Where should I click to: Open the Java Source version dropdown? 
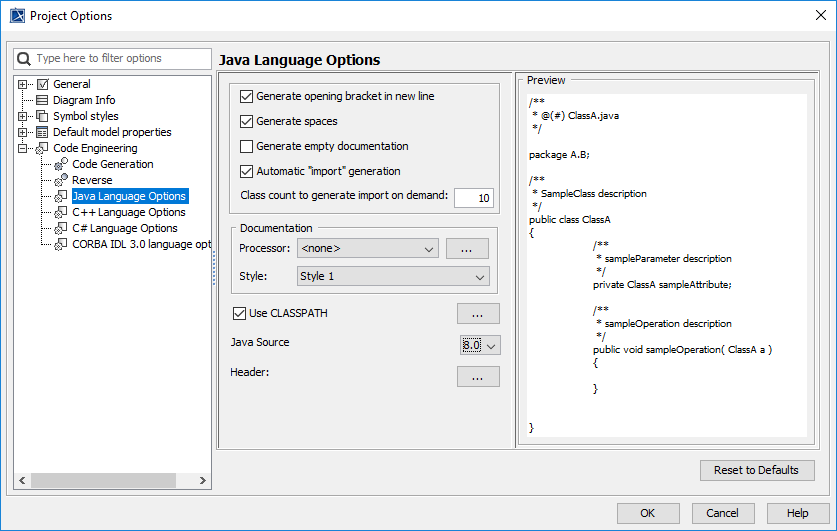click(x=479, y=345)
